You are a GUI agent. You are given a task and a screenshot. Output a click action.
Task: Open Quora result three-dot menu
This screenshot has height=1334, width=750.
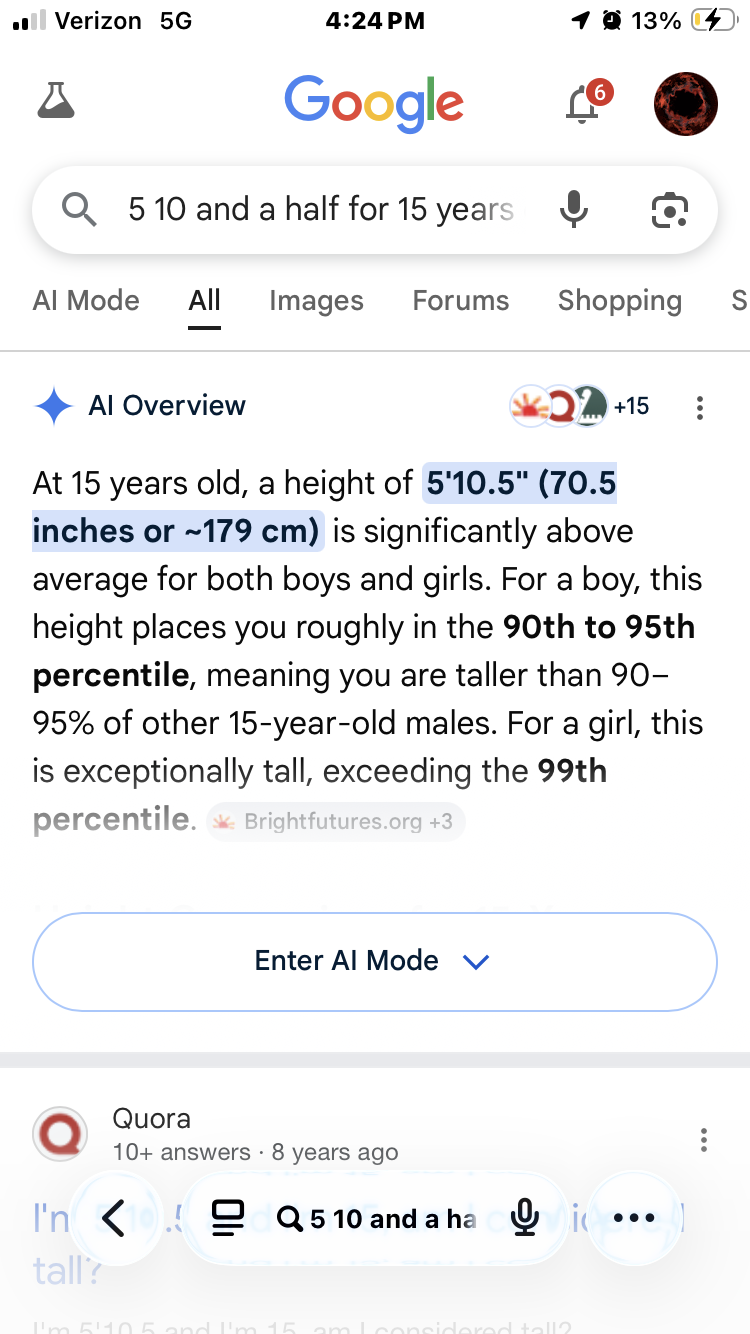click(704, 1140)
